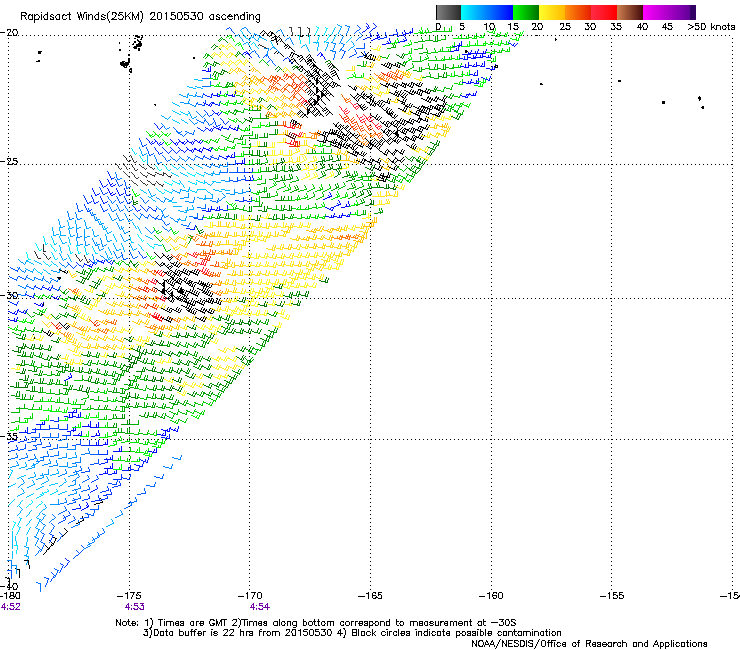Click the brown 35-40 knots legend segment

[x=630, y=12]
